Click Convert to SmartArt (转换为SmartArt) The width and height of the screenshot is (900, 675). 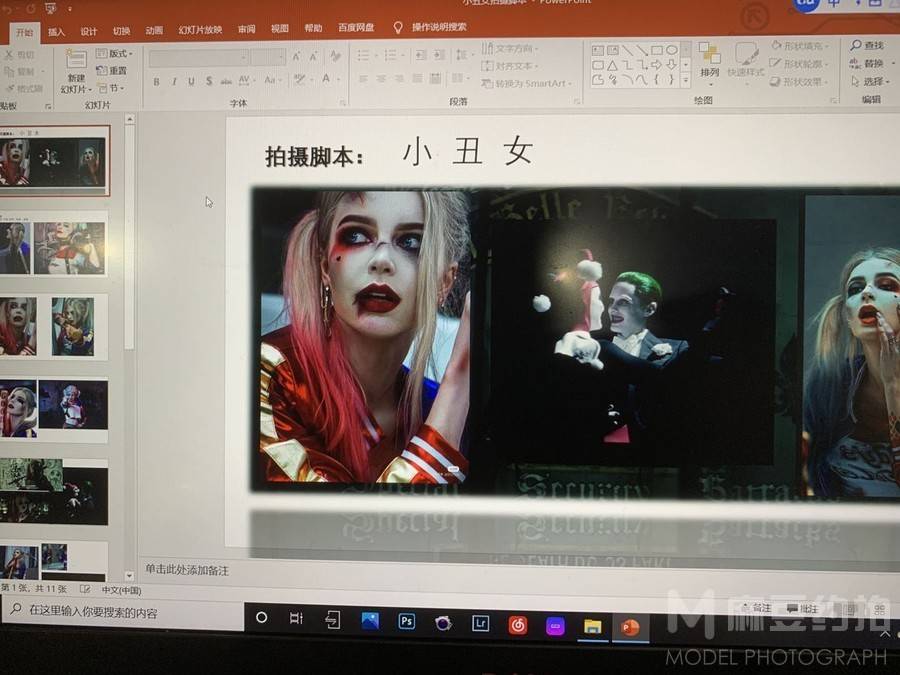[526, 84]
